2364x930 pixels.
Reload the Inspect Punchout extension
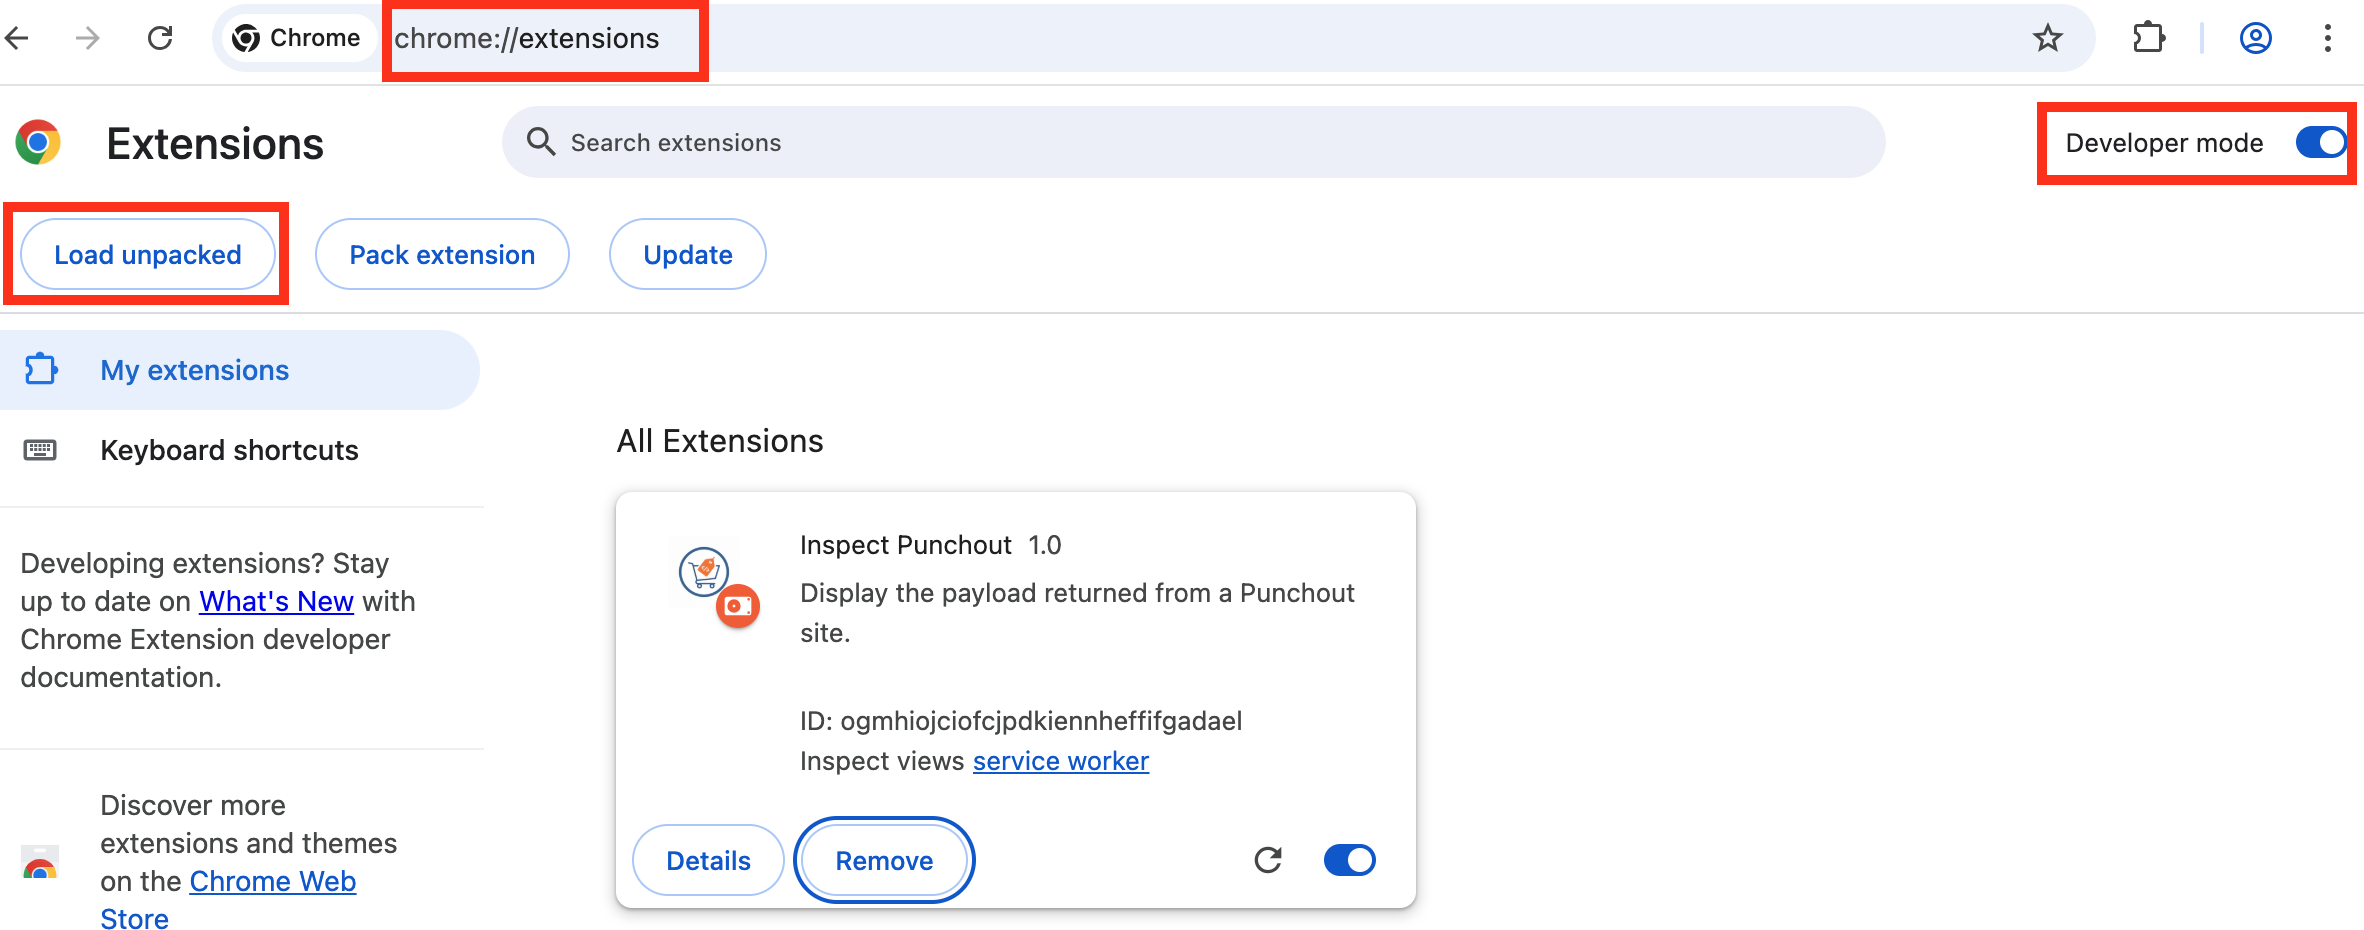coord(1267,859)
